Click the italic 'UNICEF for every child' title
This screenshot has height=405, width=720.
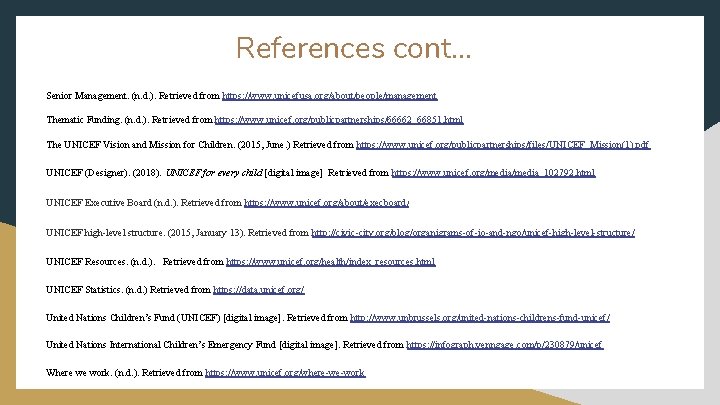click(214, 173)
